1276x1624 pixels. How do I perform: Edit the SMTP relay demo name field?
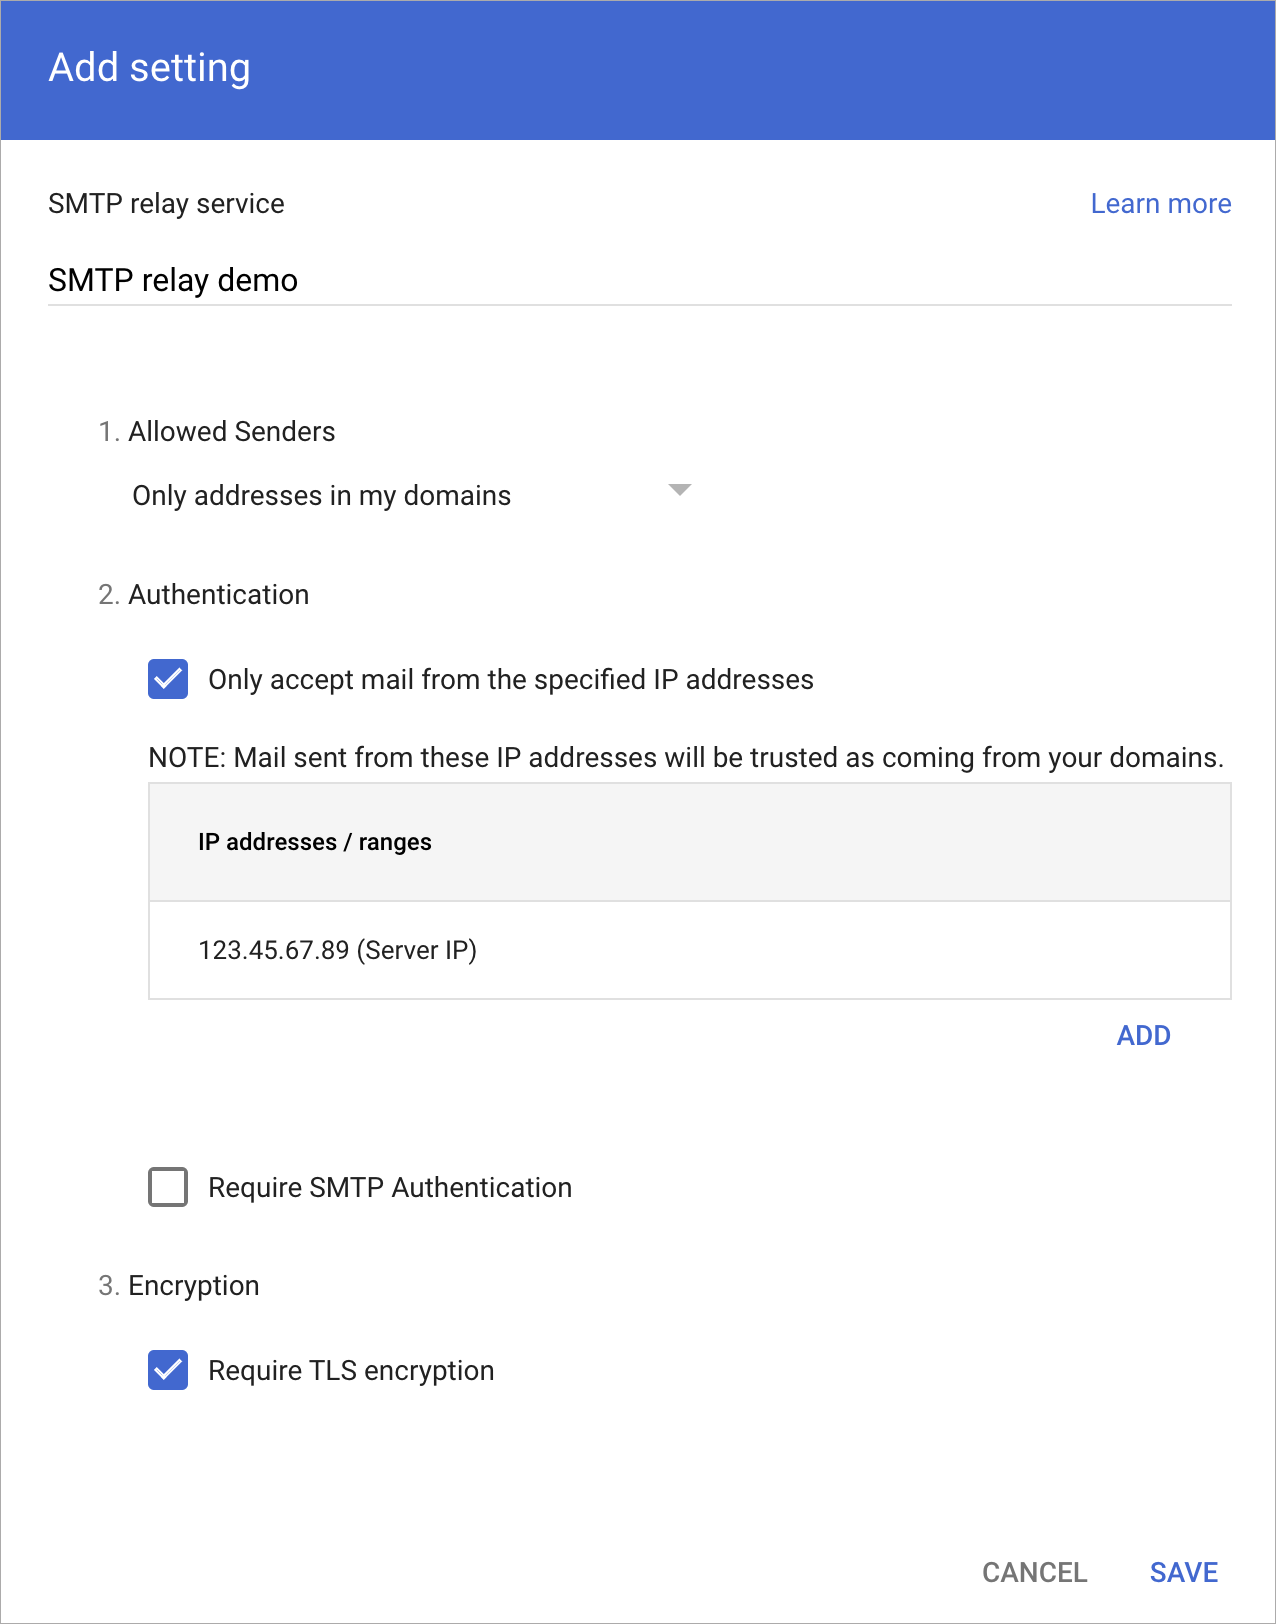[x=172, y=281]
